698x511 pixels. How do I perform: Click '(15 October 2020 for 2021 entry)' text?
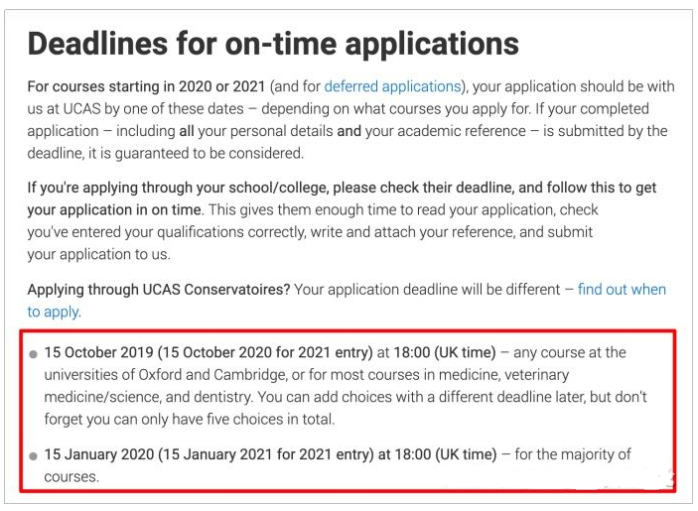(265, 353)
